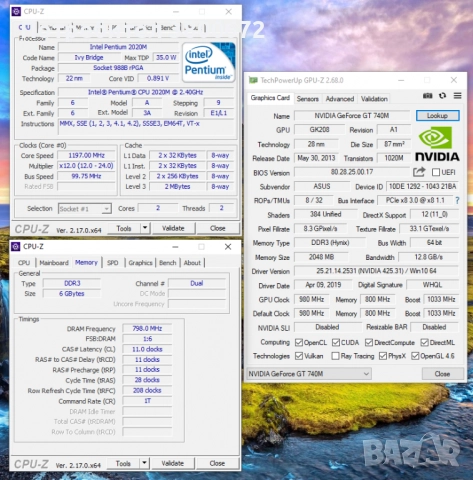Click the DRAM Frequency value 798.0 MHz
Image resolution: width=473 pixels, height=480 pixels.
147,328
